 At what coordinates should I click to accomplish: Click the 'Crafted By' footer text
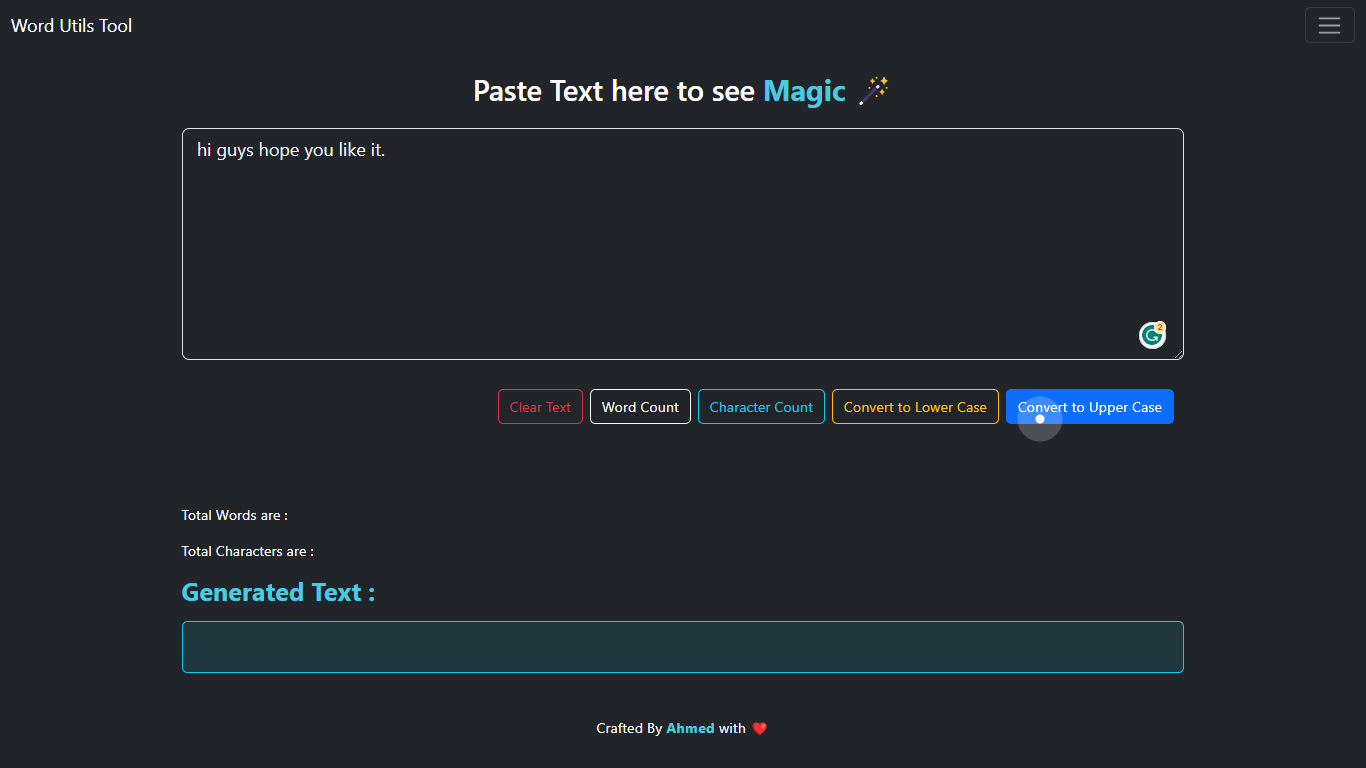pos(629,728)
